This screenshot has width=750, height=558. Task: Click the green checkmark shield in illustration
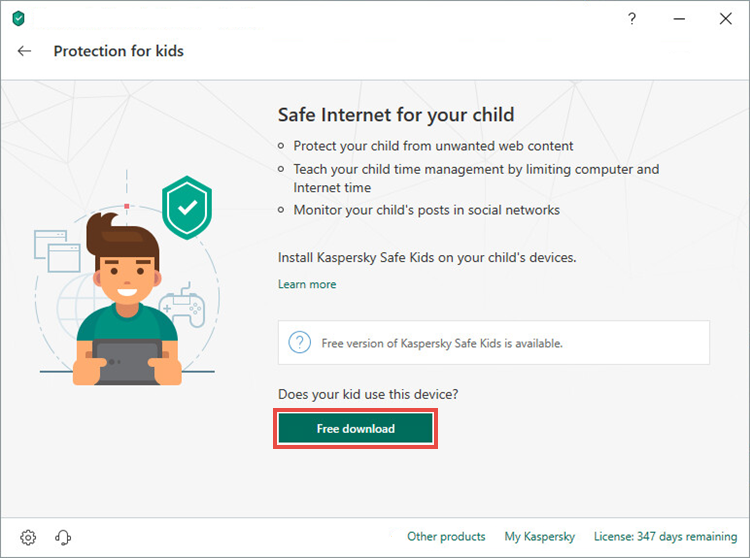(x=187, y=207)
